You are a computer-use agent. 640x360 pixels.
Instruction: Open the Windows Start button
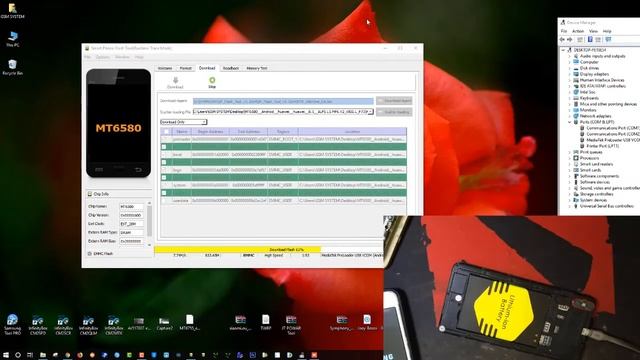click(x=6, y=355)
